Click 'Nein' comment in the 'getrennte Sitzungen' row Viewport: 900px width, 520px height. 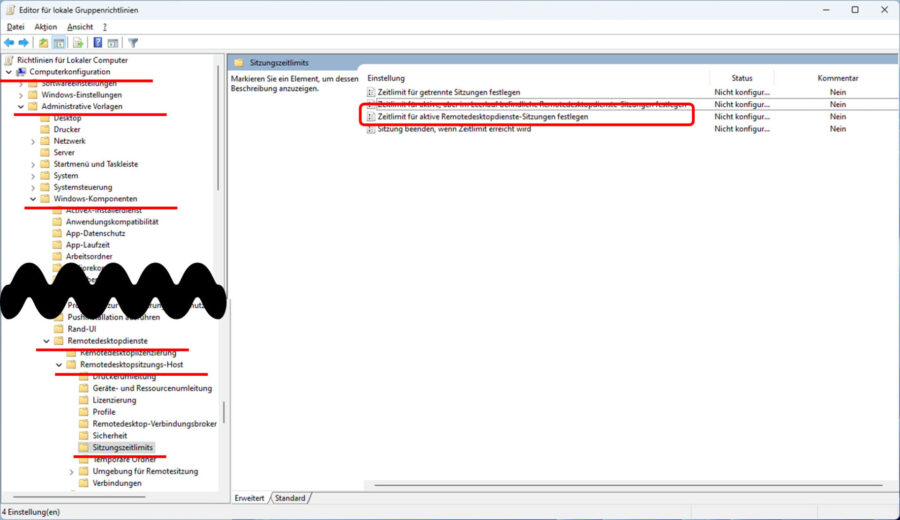pyautogui.click(x=837, y=92)
